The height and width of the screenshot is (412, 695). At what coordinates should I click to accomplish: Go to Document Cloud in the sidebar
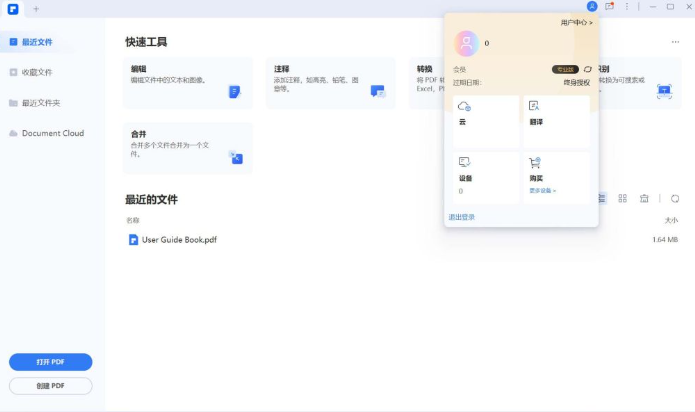coord(52,133)
